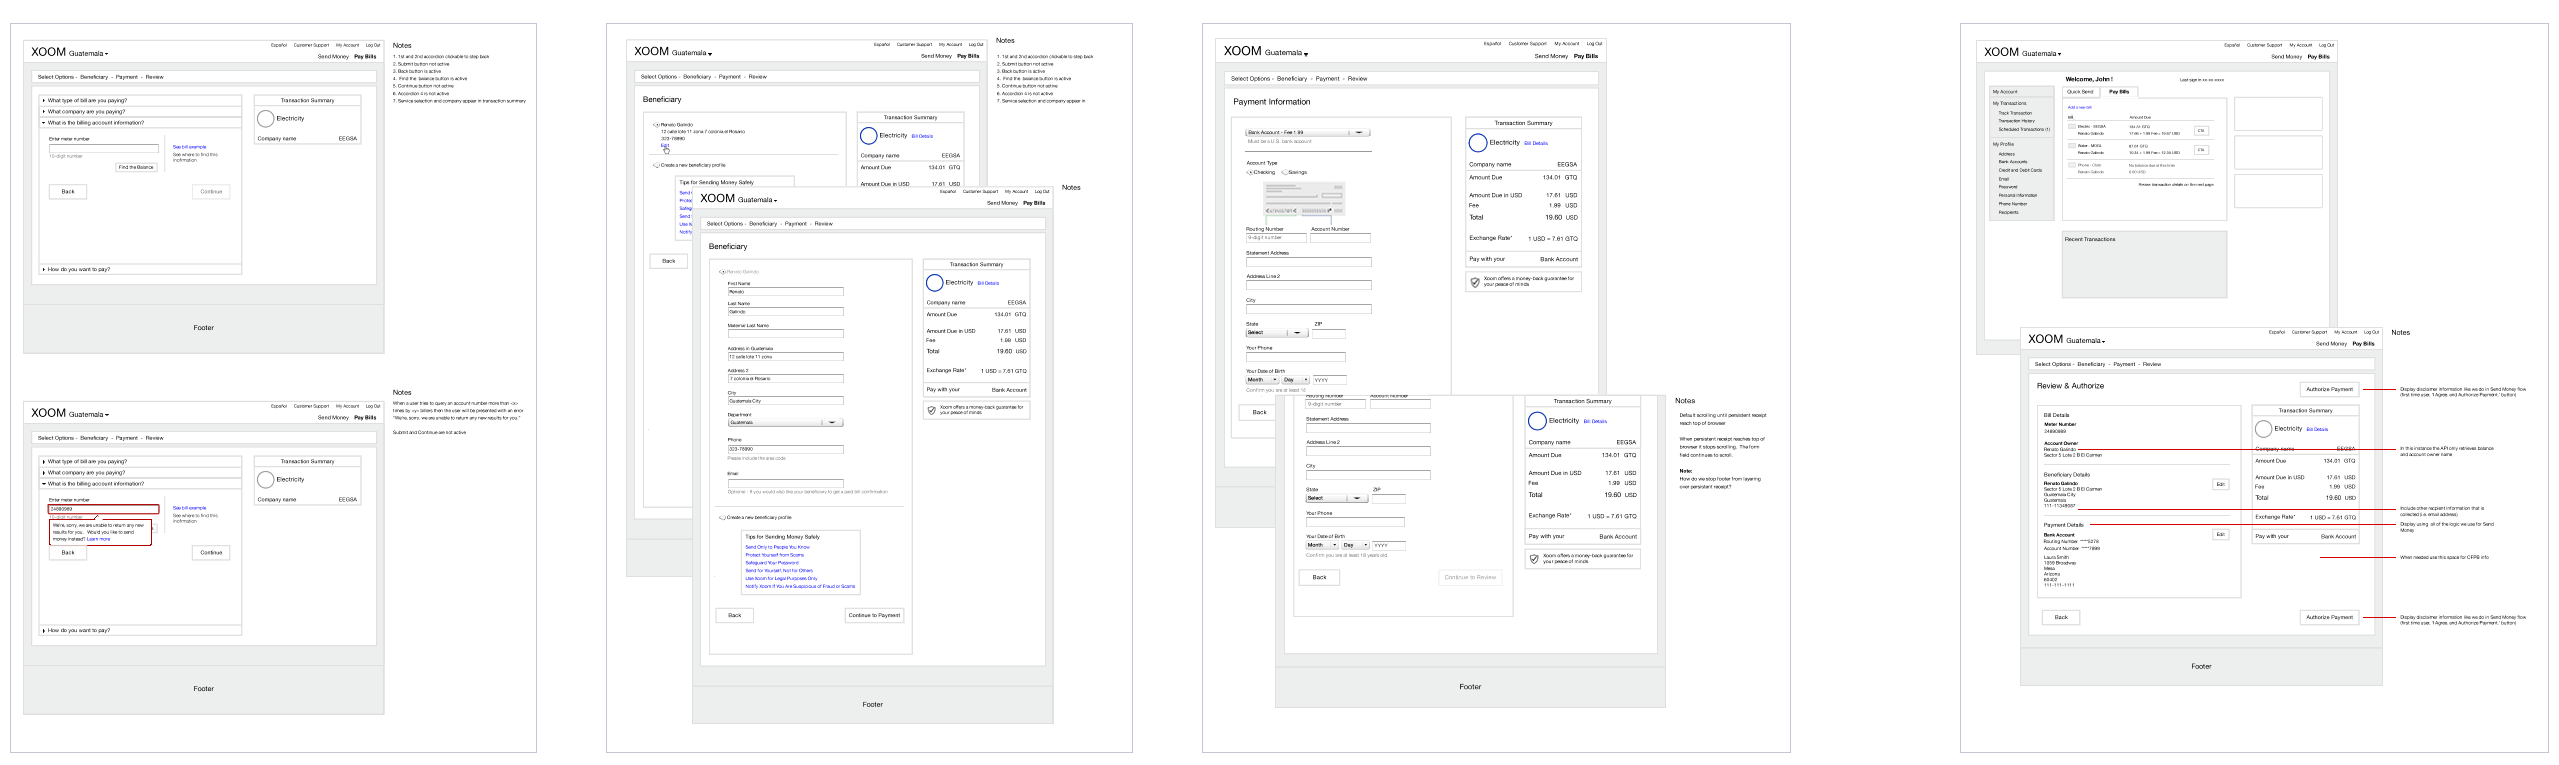Click into the Maternal Last Name field
The image size is (2559, 765).
pos(785,334)
